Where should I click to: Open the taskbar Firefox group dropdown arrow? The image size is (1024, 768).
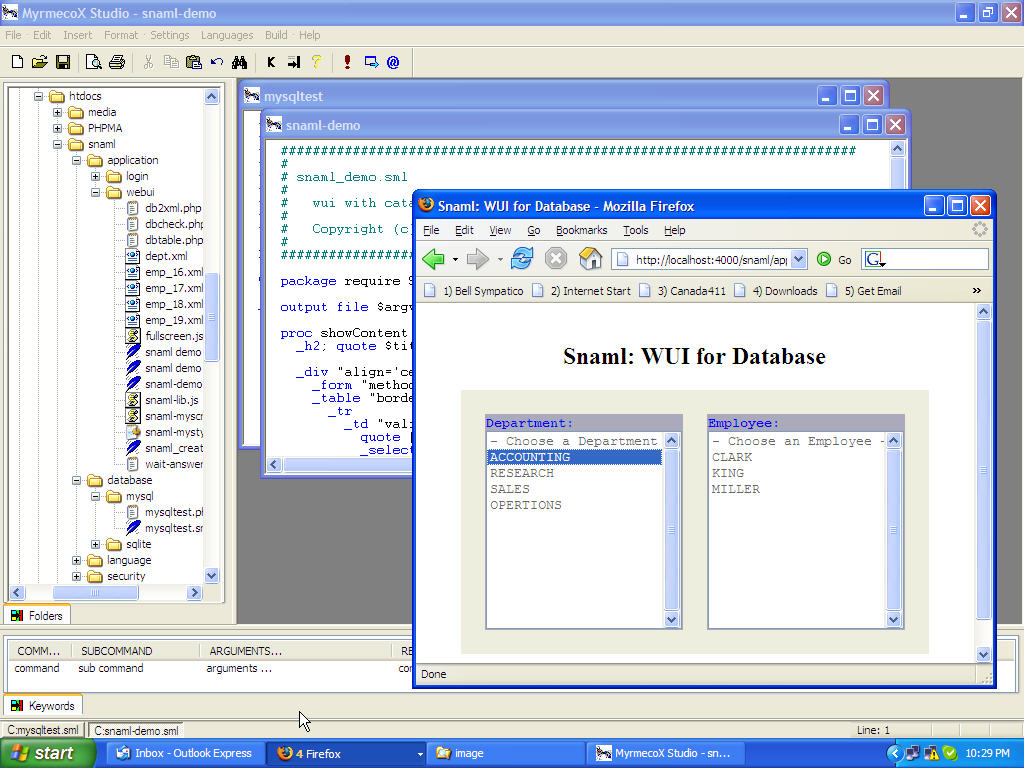click(x=420, y=754)
